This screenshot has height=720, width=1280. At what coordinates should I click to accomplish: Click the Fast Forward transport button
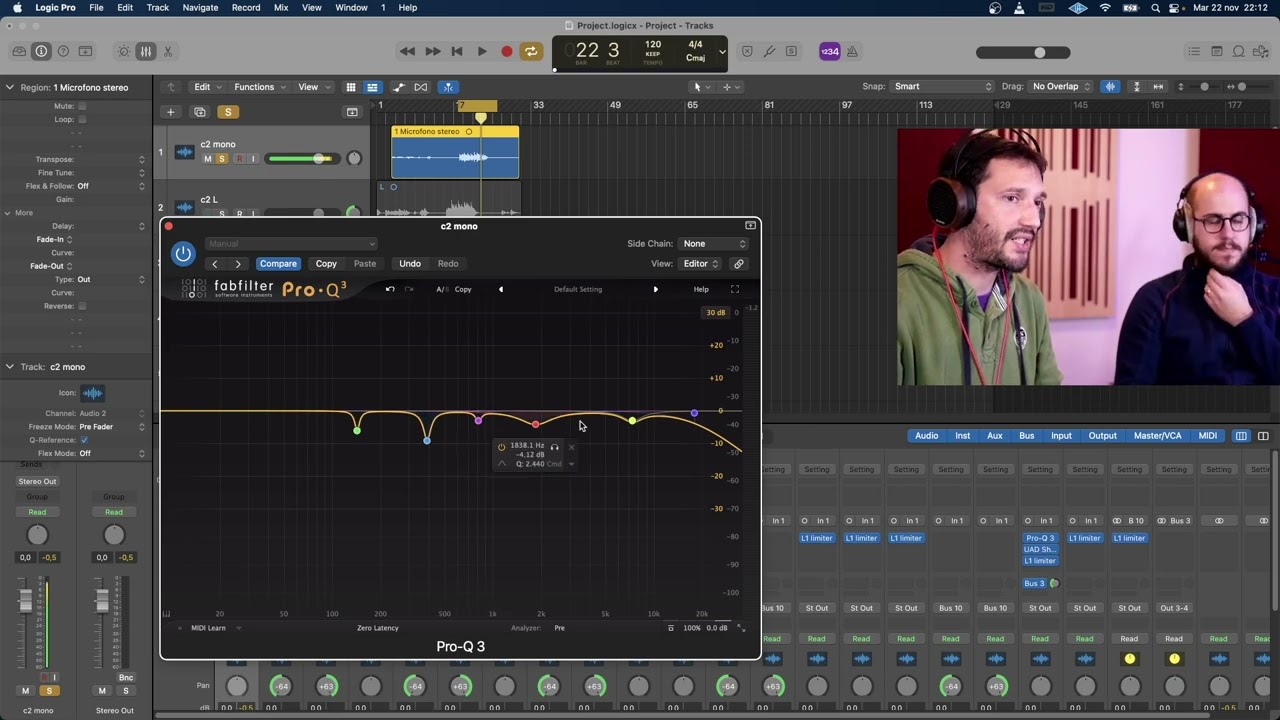(432, 51)
